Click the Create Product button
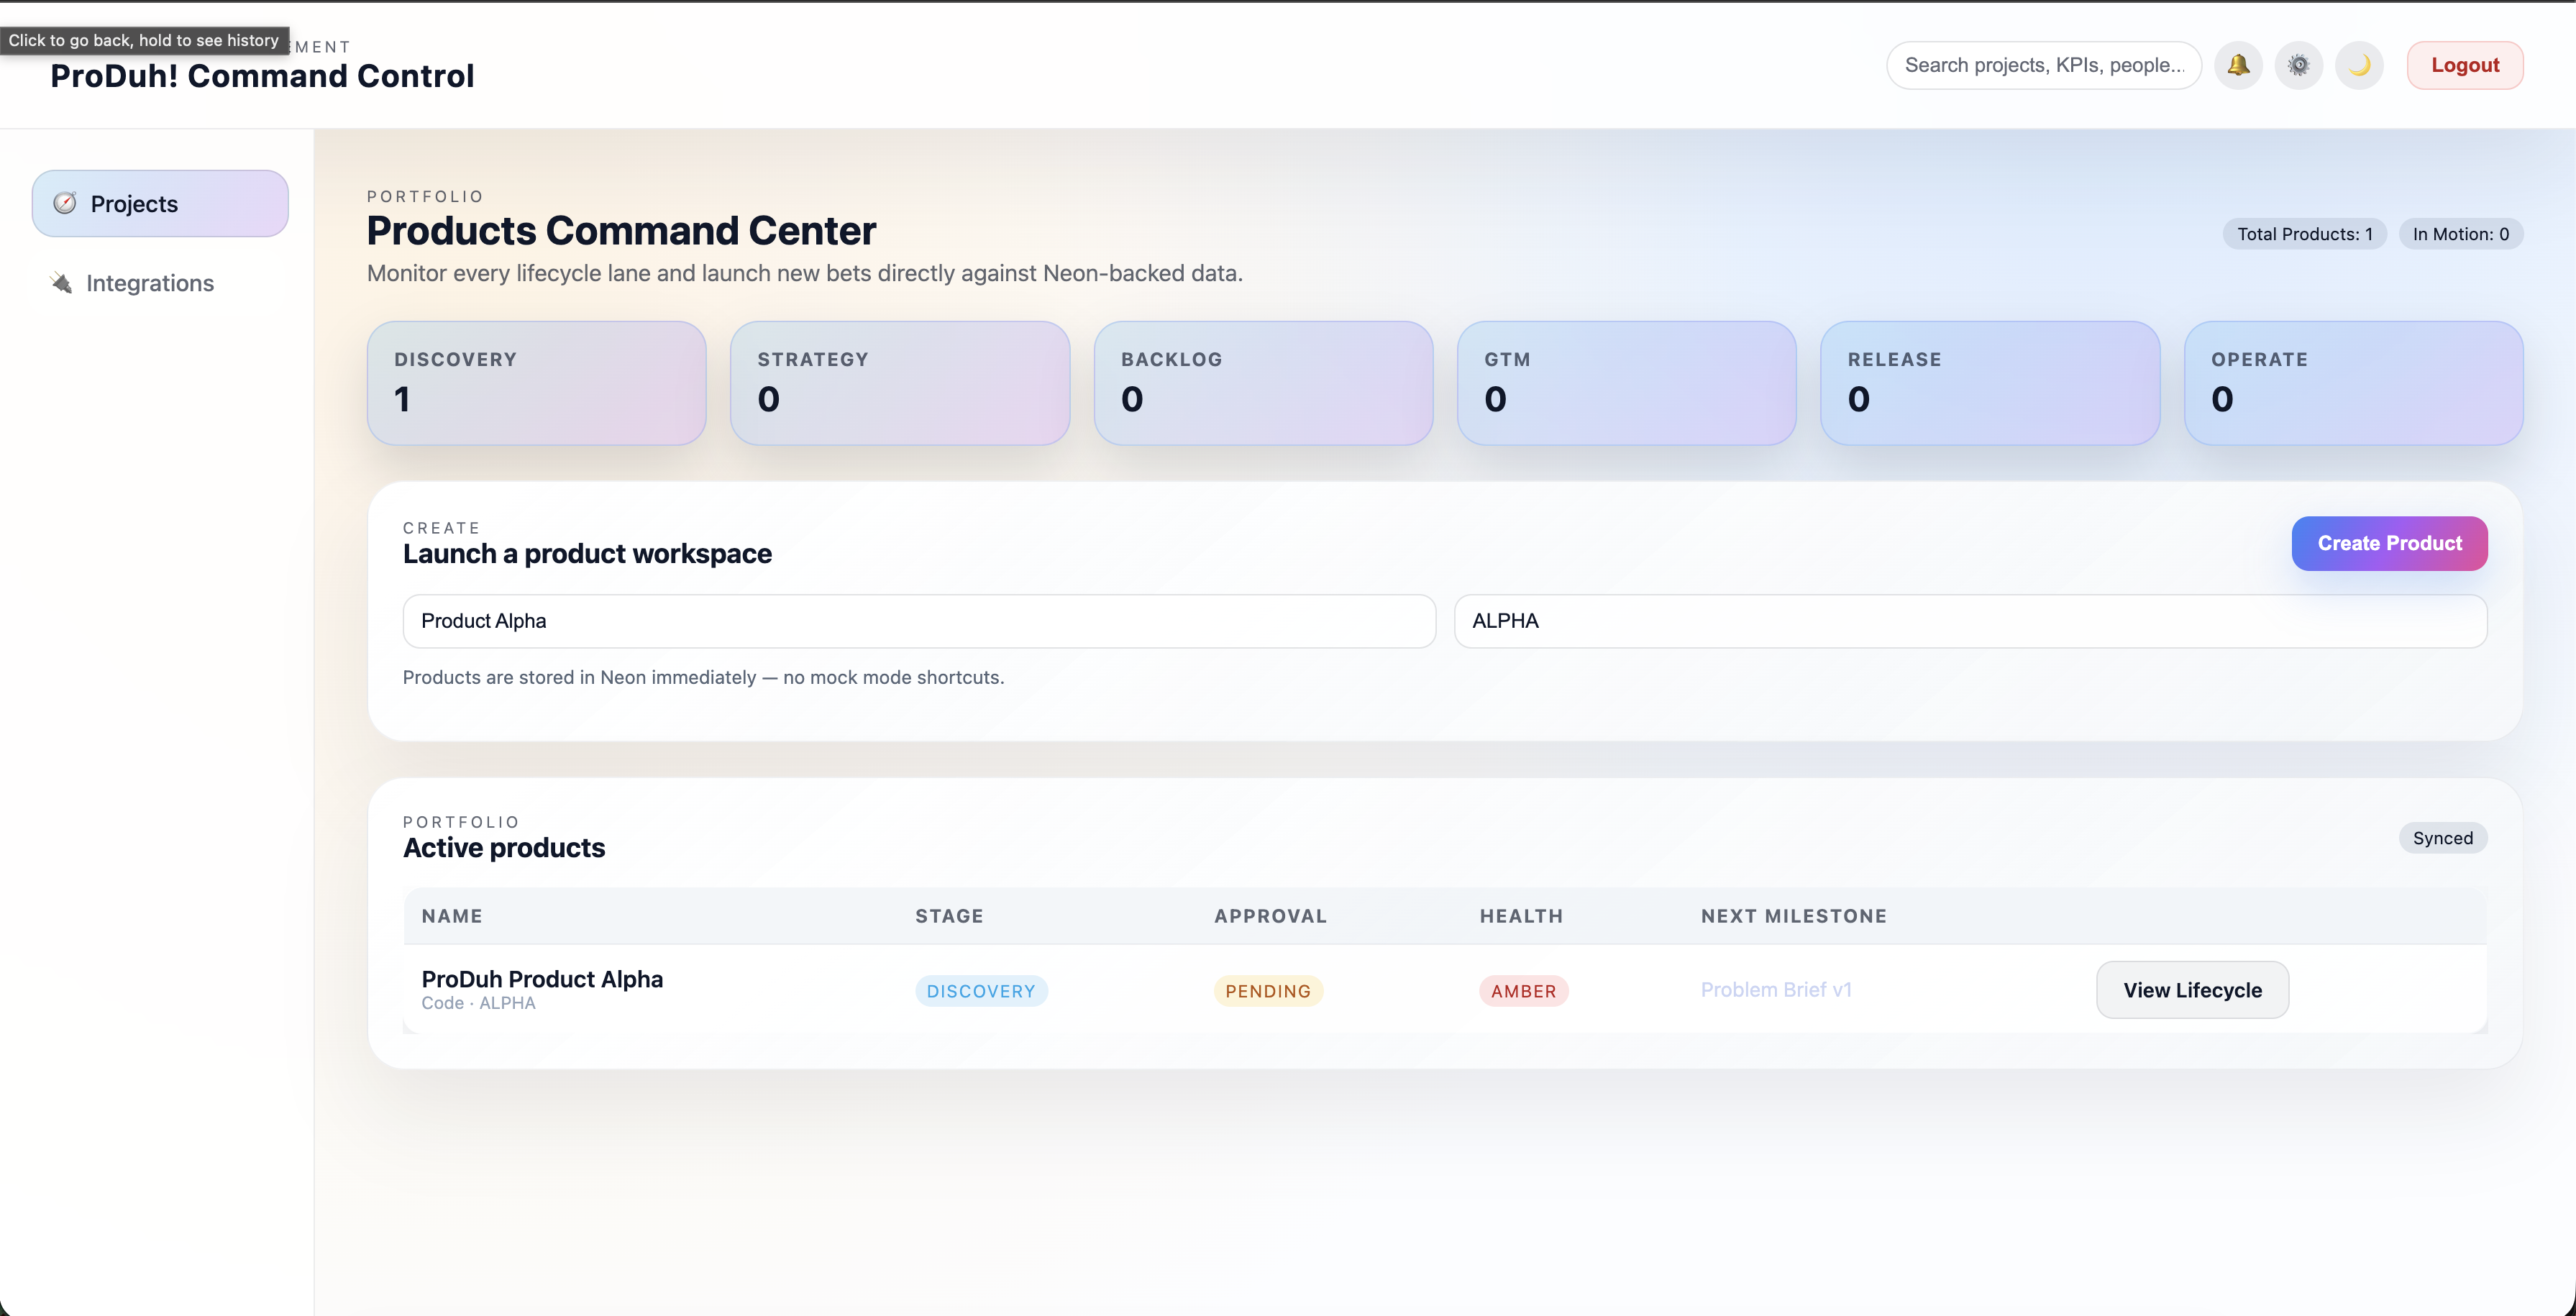 coord(2389,543)
